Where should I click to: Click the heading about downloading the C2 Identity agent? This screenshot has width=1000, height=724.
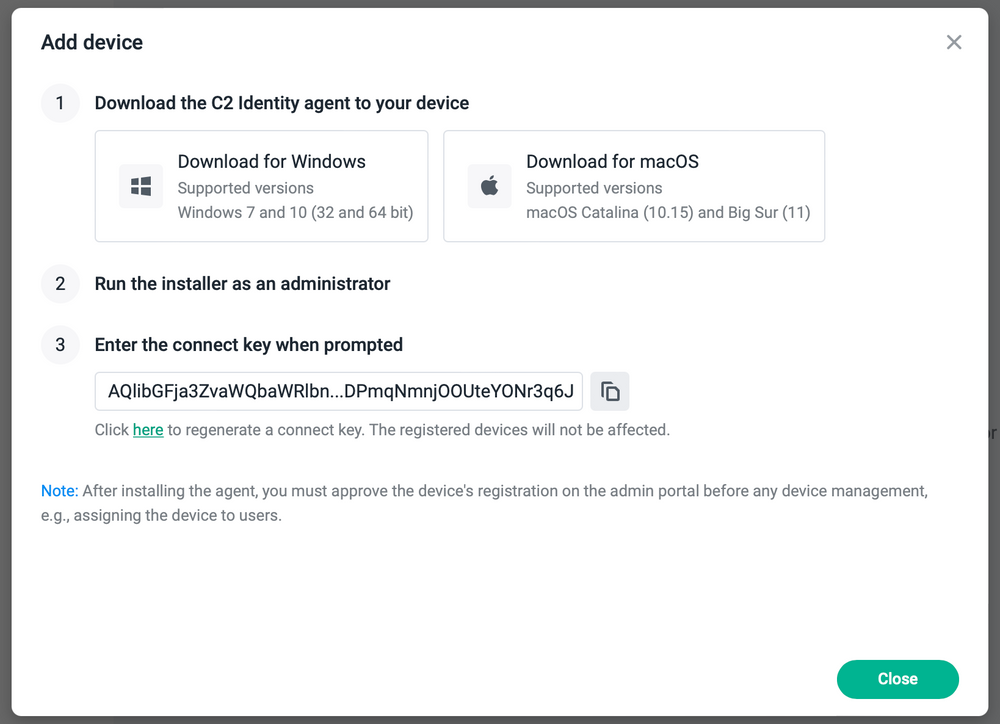click(282, 103)
